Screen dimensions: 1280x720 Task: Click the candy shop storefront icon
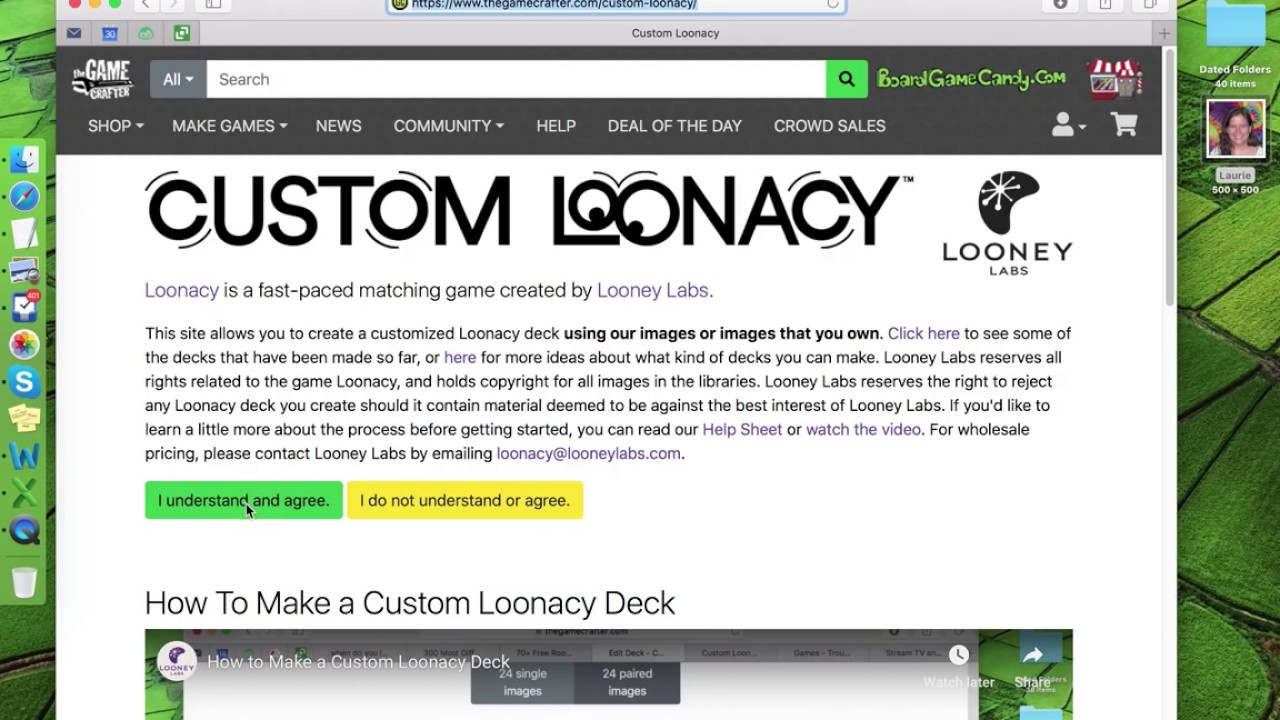pyautogui.click(x=1115, y=79)
